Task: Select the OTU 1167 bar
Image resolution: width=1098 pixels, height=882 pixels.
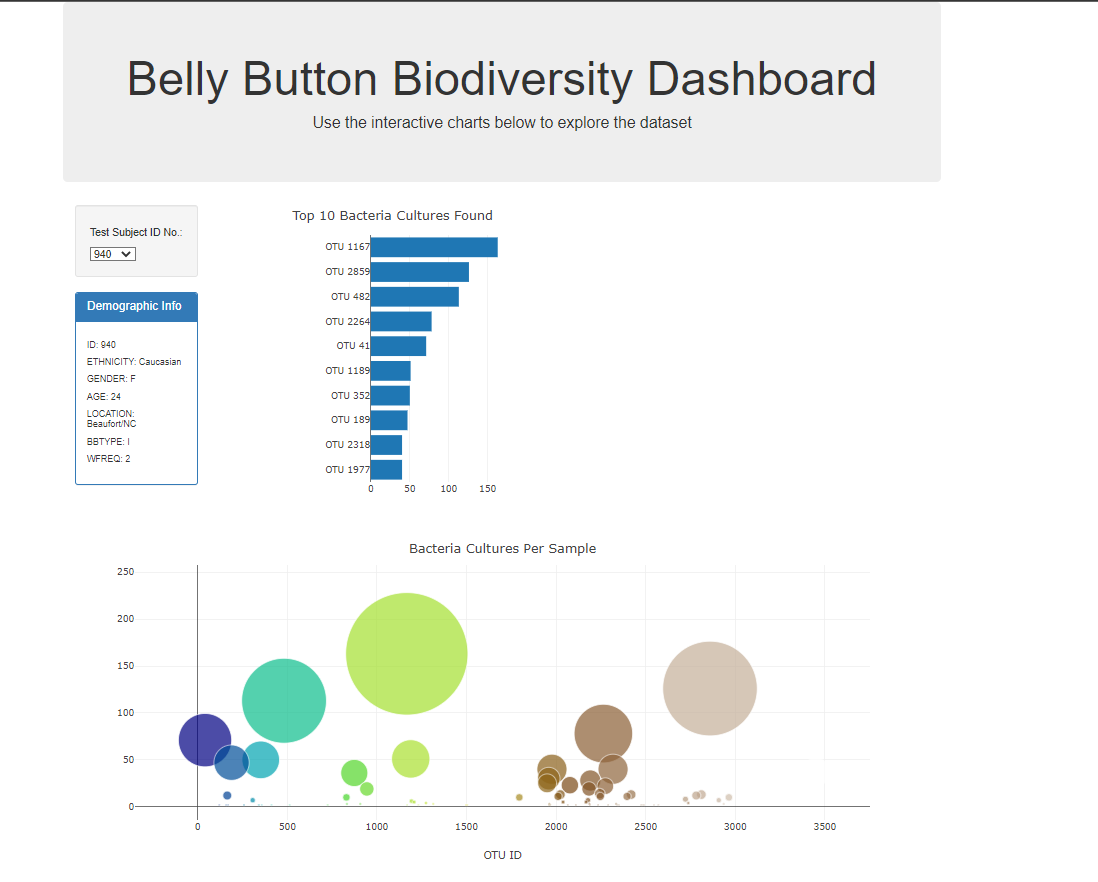Action: click(433, 246)
